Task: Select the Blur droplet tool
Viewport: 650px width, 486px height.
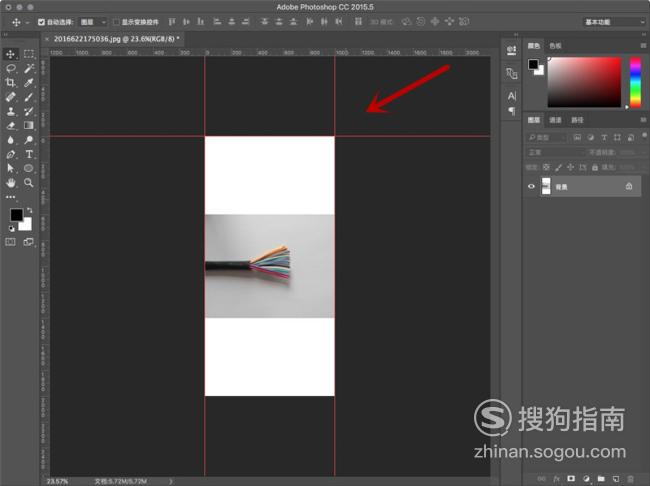Action: [10, 140]
